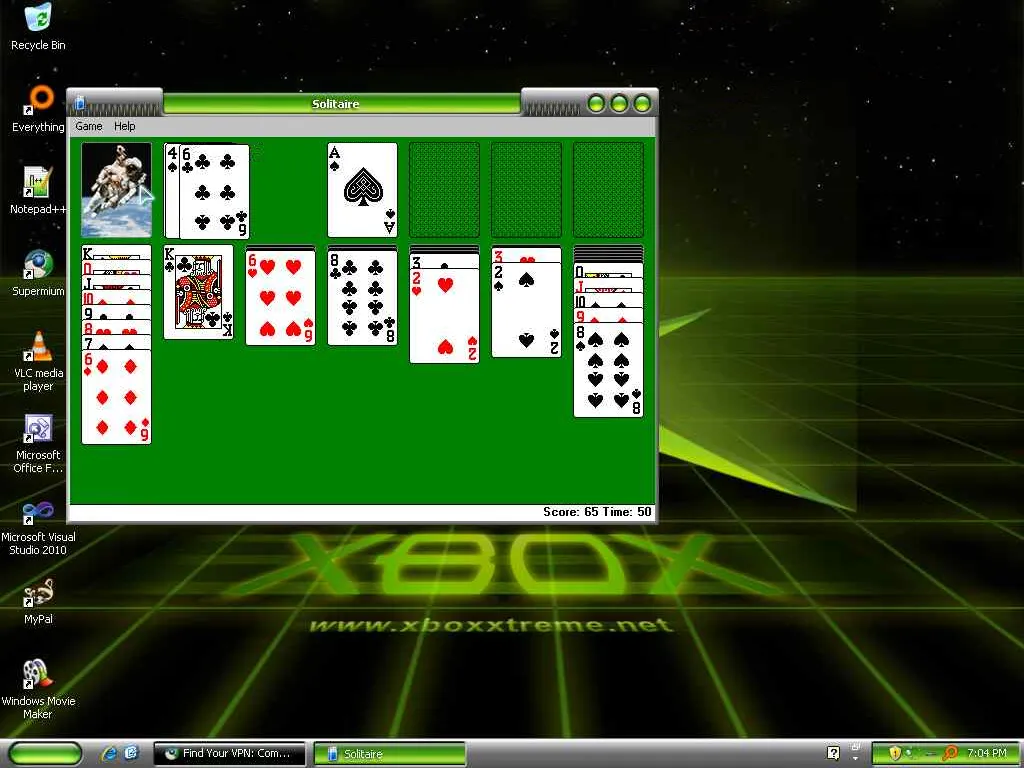
Task: Draw from the astronaut stock deck
Action: pyautogui.click(x=116, y=190)
